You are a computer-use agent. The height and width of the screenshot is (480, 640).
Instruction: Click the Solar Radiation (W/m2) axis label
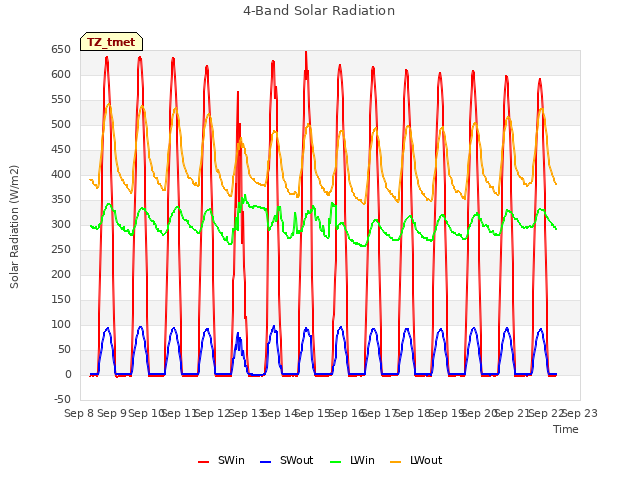(x=14, y=227)
